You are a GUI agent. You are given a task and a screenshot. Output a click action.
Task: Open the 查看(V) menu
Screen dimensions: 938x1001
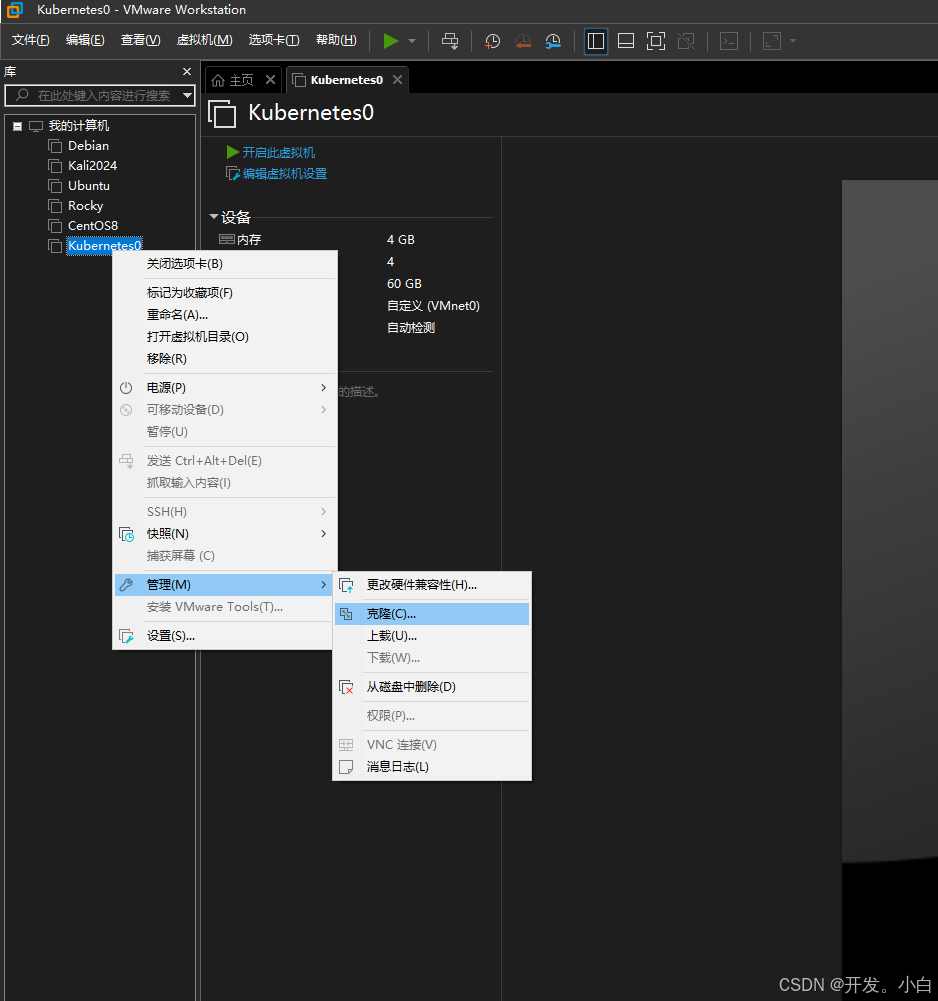140,40
